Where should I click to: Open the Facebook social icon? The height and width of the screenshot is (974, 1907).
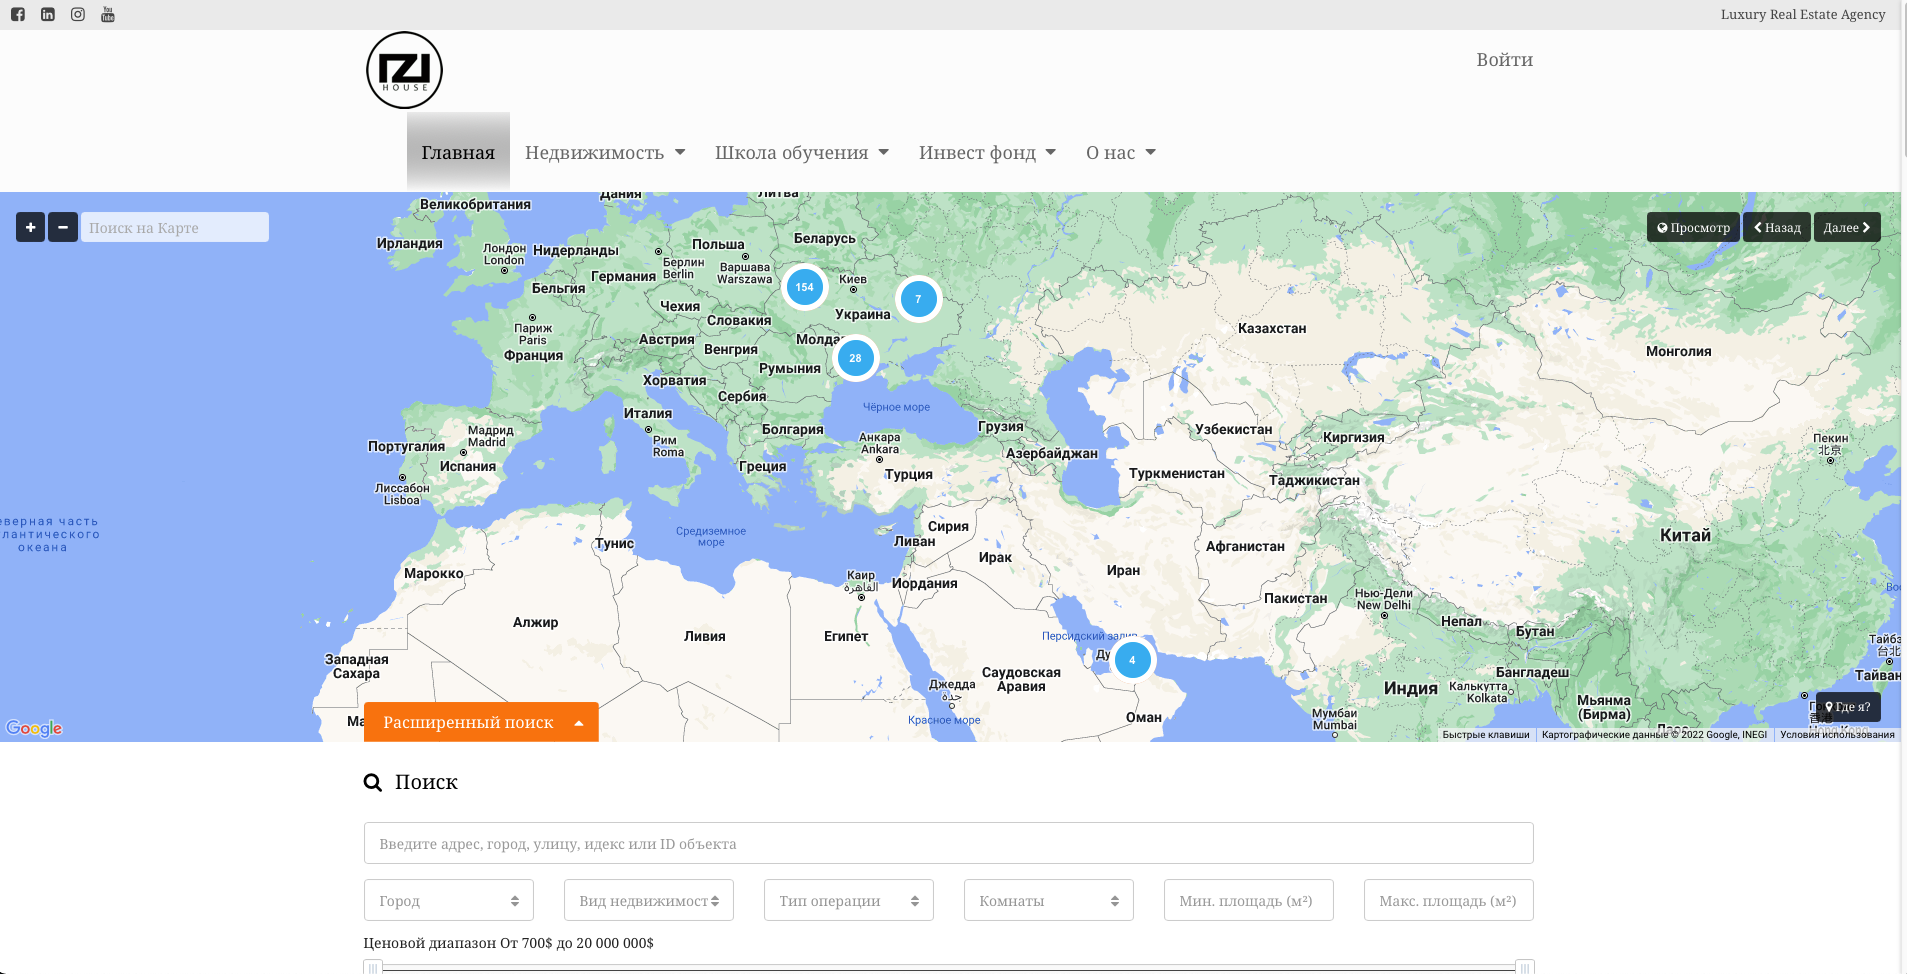click(x=18, y=15)
